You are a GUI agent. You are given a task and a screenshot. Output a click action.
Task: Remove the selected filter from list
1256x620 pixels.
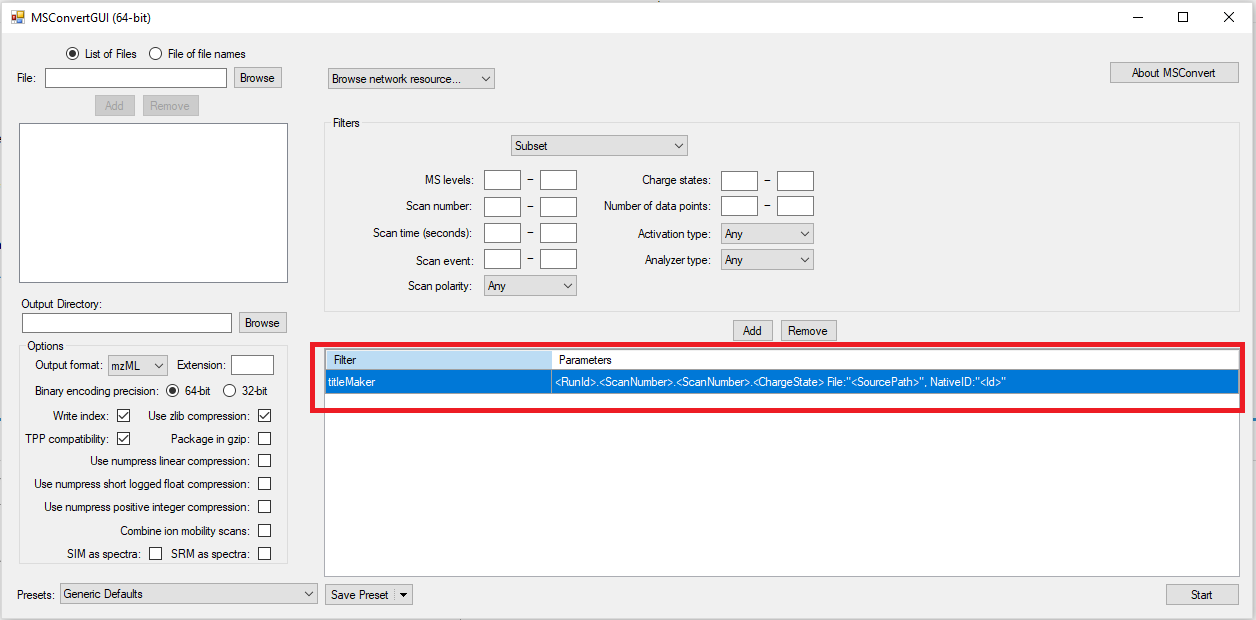807,331
